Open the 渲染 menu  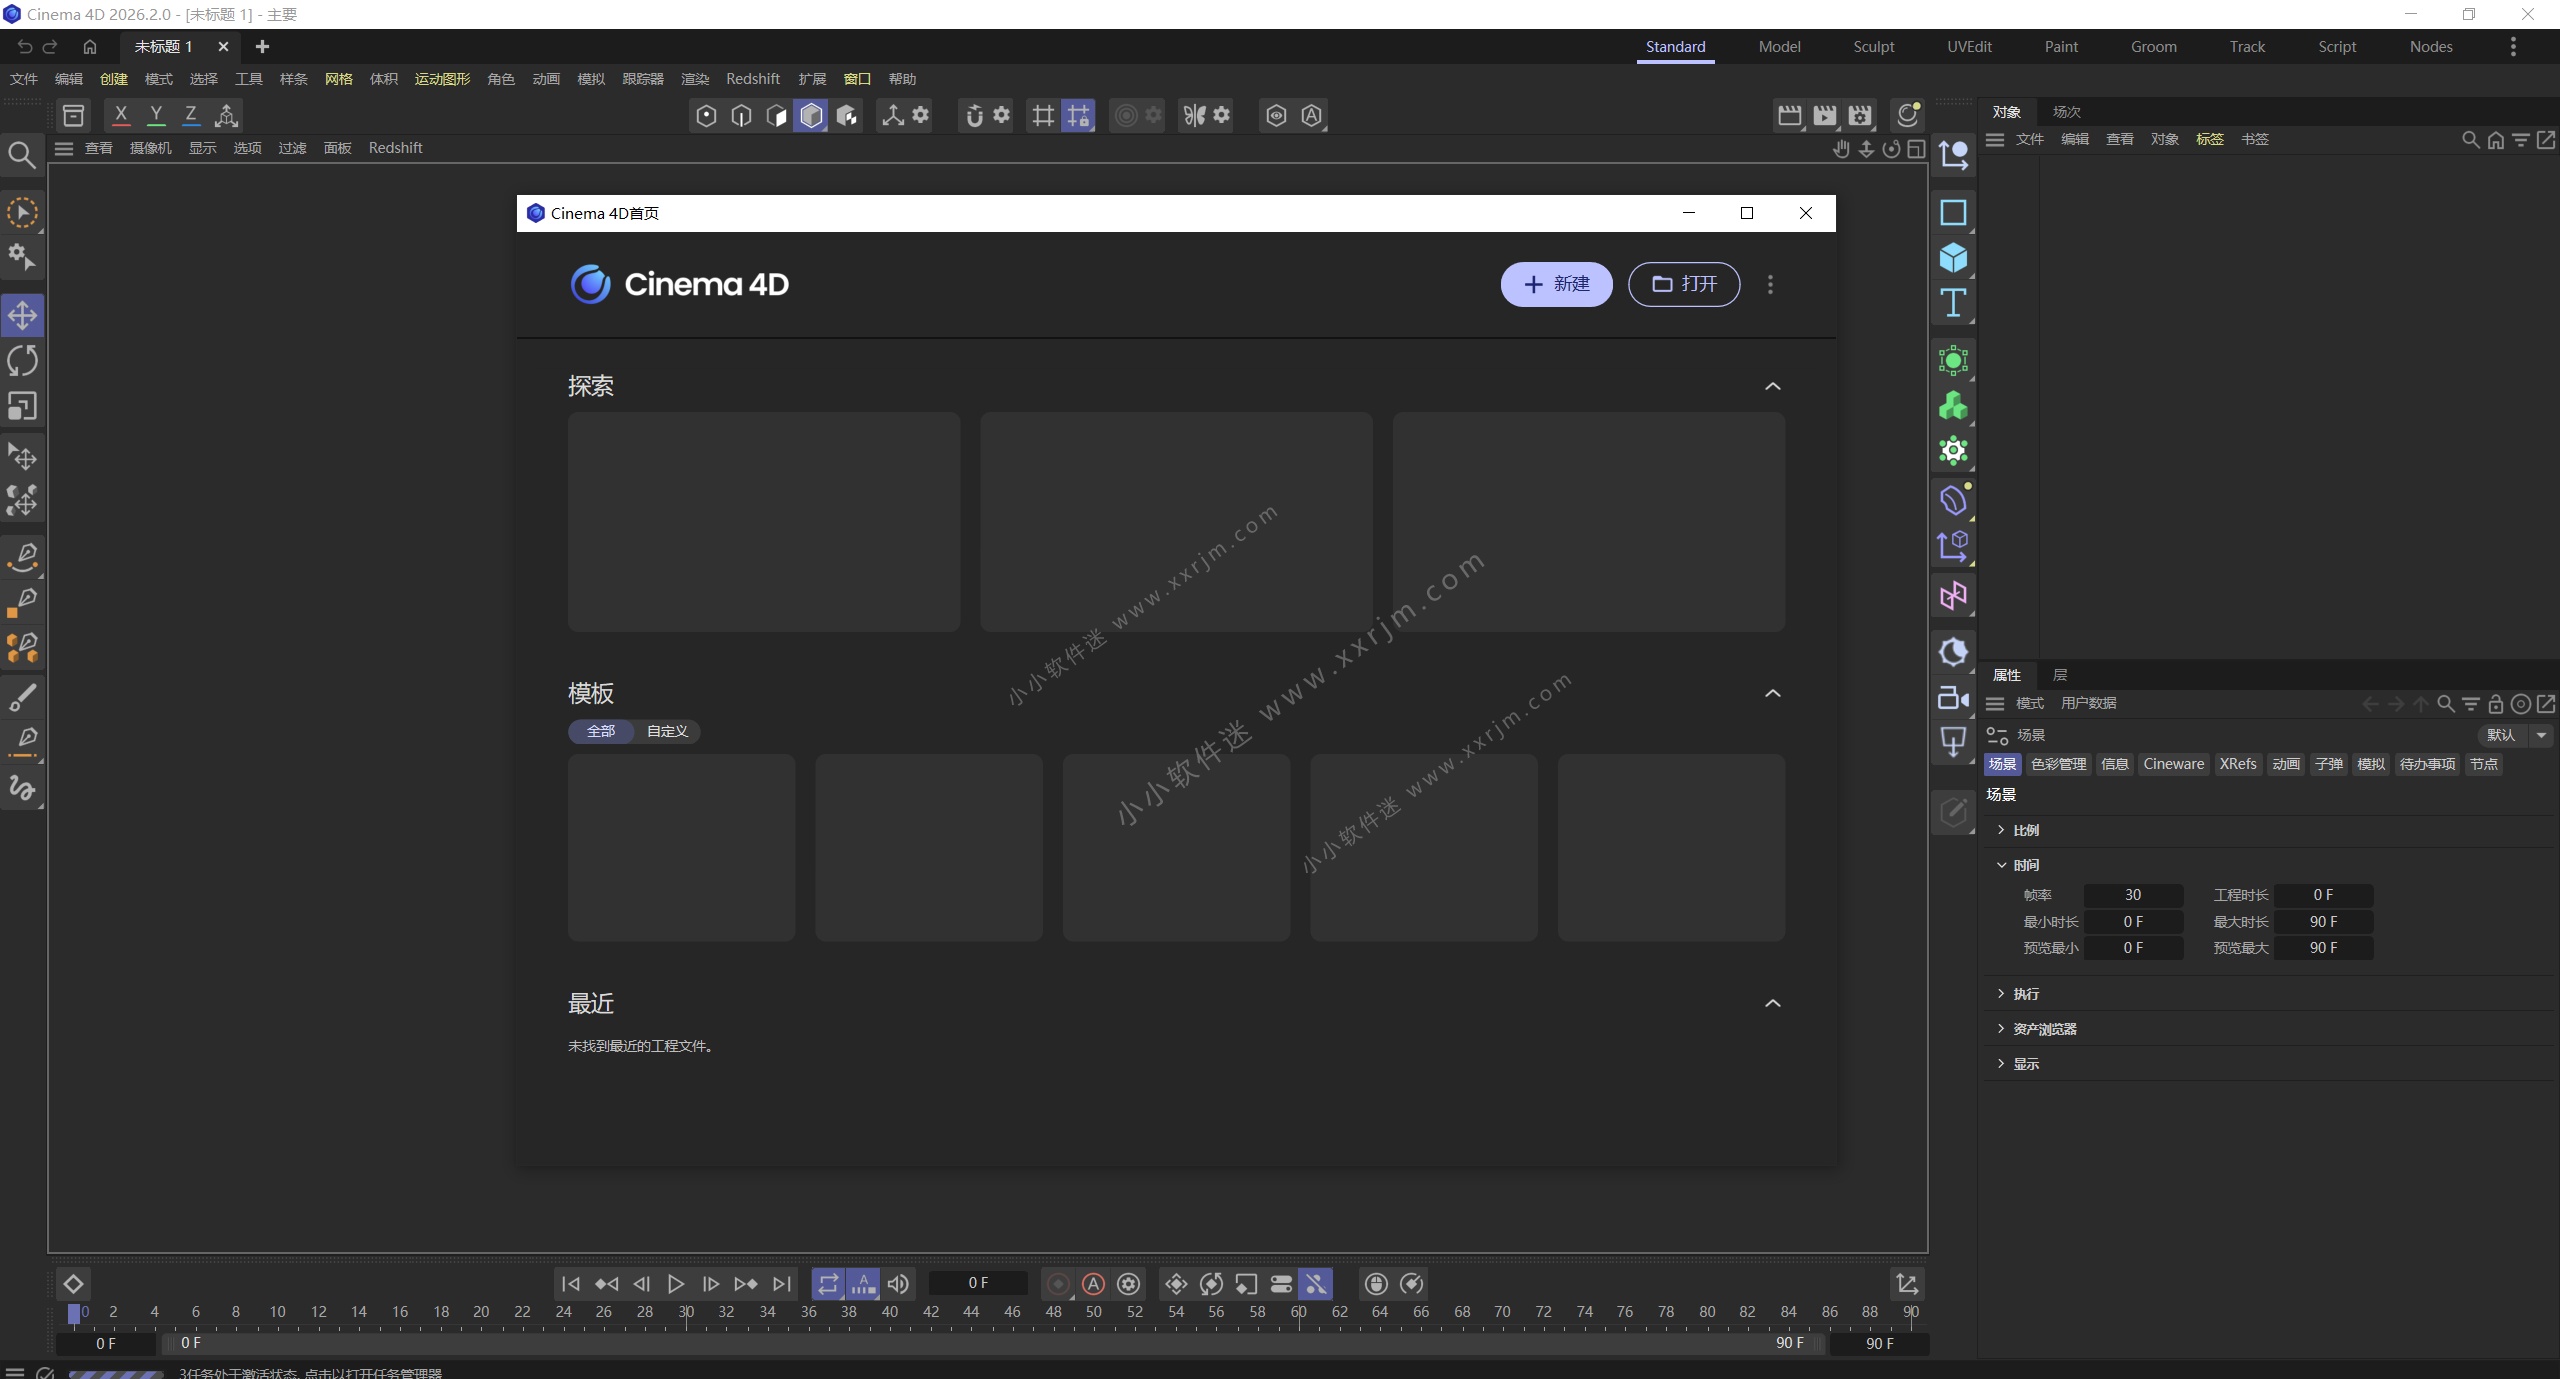[x=694, y=79]
